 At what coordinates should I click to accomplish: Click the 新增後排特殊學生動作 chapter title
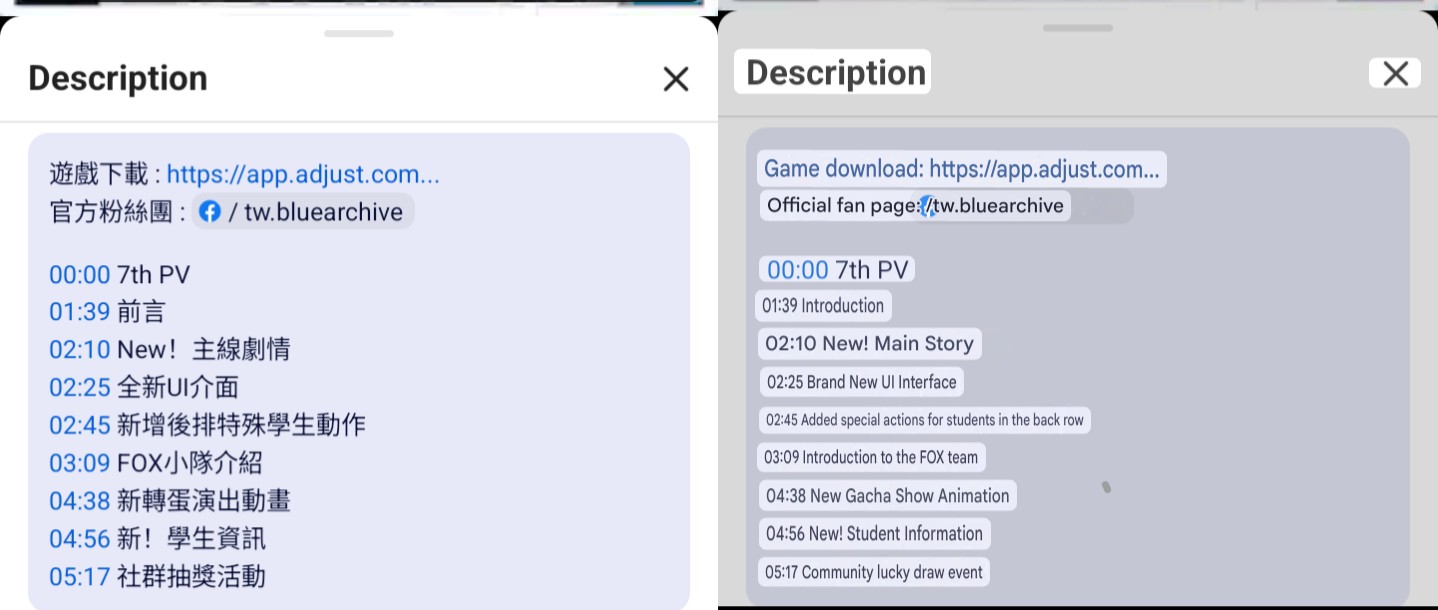[241, 425]
